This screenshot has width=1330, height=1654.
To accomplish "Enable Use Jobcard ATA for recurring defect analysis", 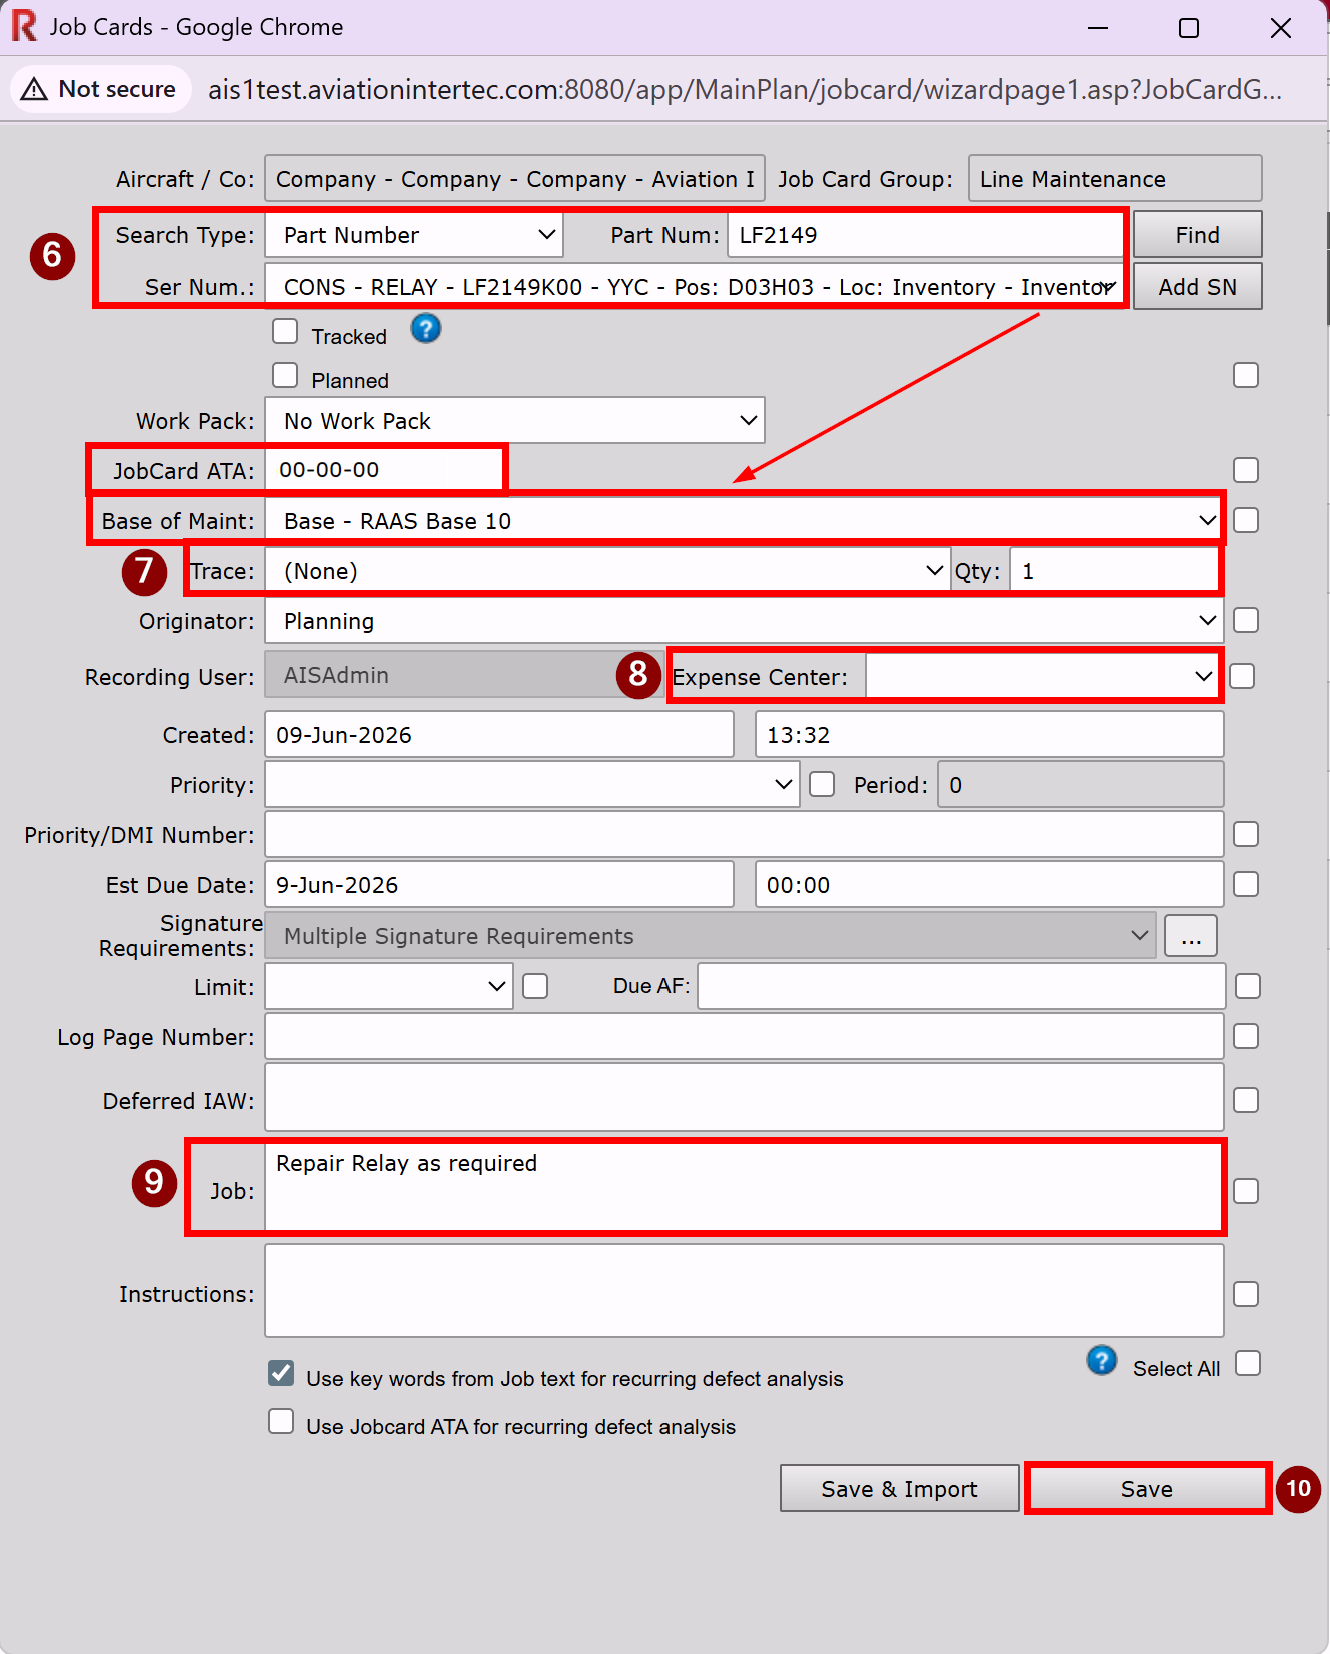I will click(x=281, y=1421).
